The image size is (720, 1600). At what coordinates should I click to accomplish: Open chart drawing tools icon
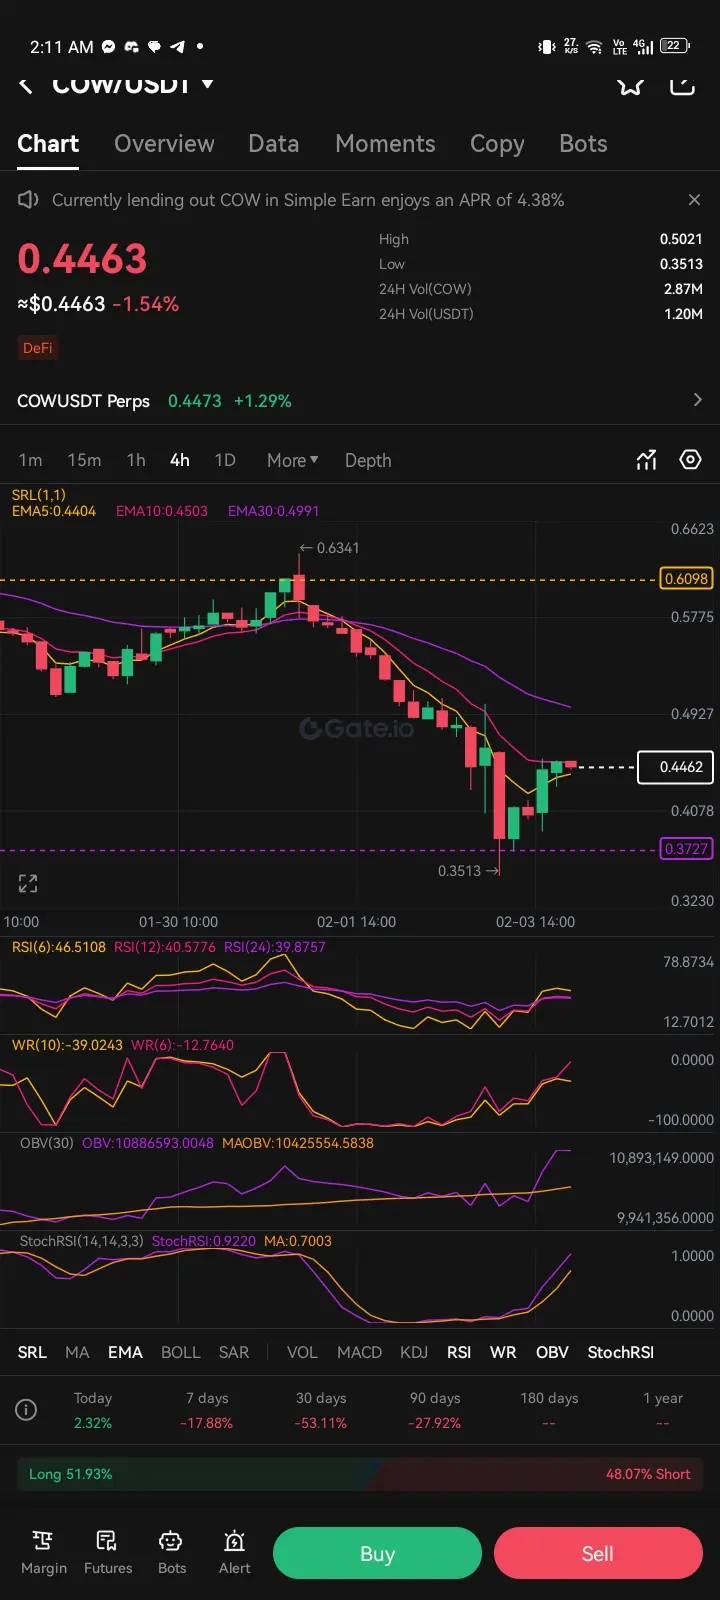[x=647, y=460]
